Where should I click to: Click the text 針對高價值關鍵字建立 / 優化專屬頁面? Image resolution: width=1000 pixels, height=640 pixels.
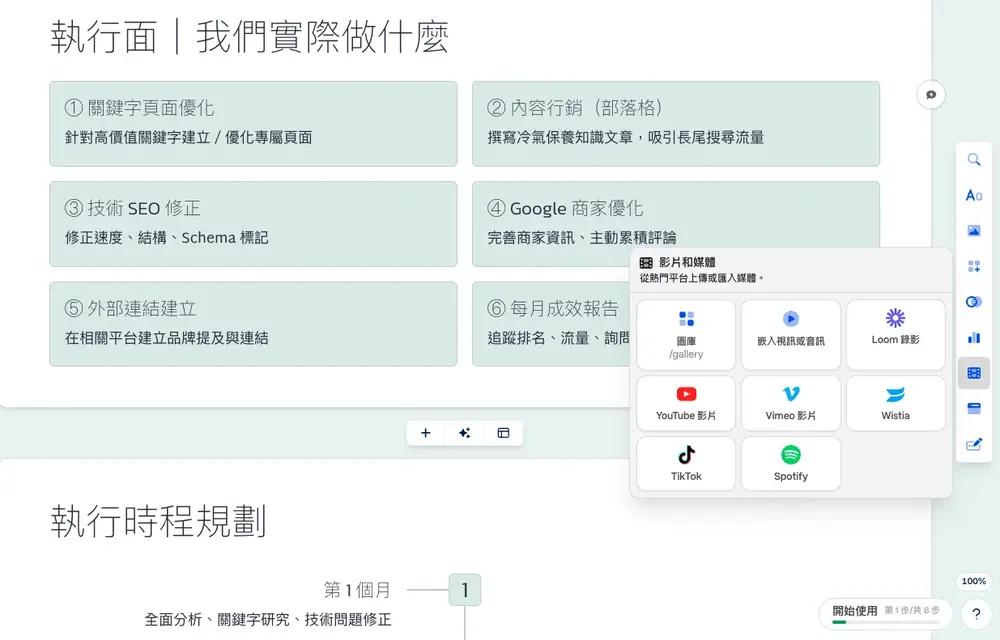click(x=189, y=138)
